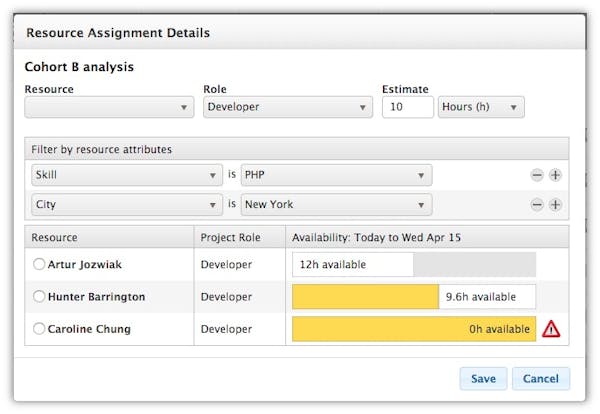
Task: Click the red overallocation warning icon
Action: (x=551, y=328)
